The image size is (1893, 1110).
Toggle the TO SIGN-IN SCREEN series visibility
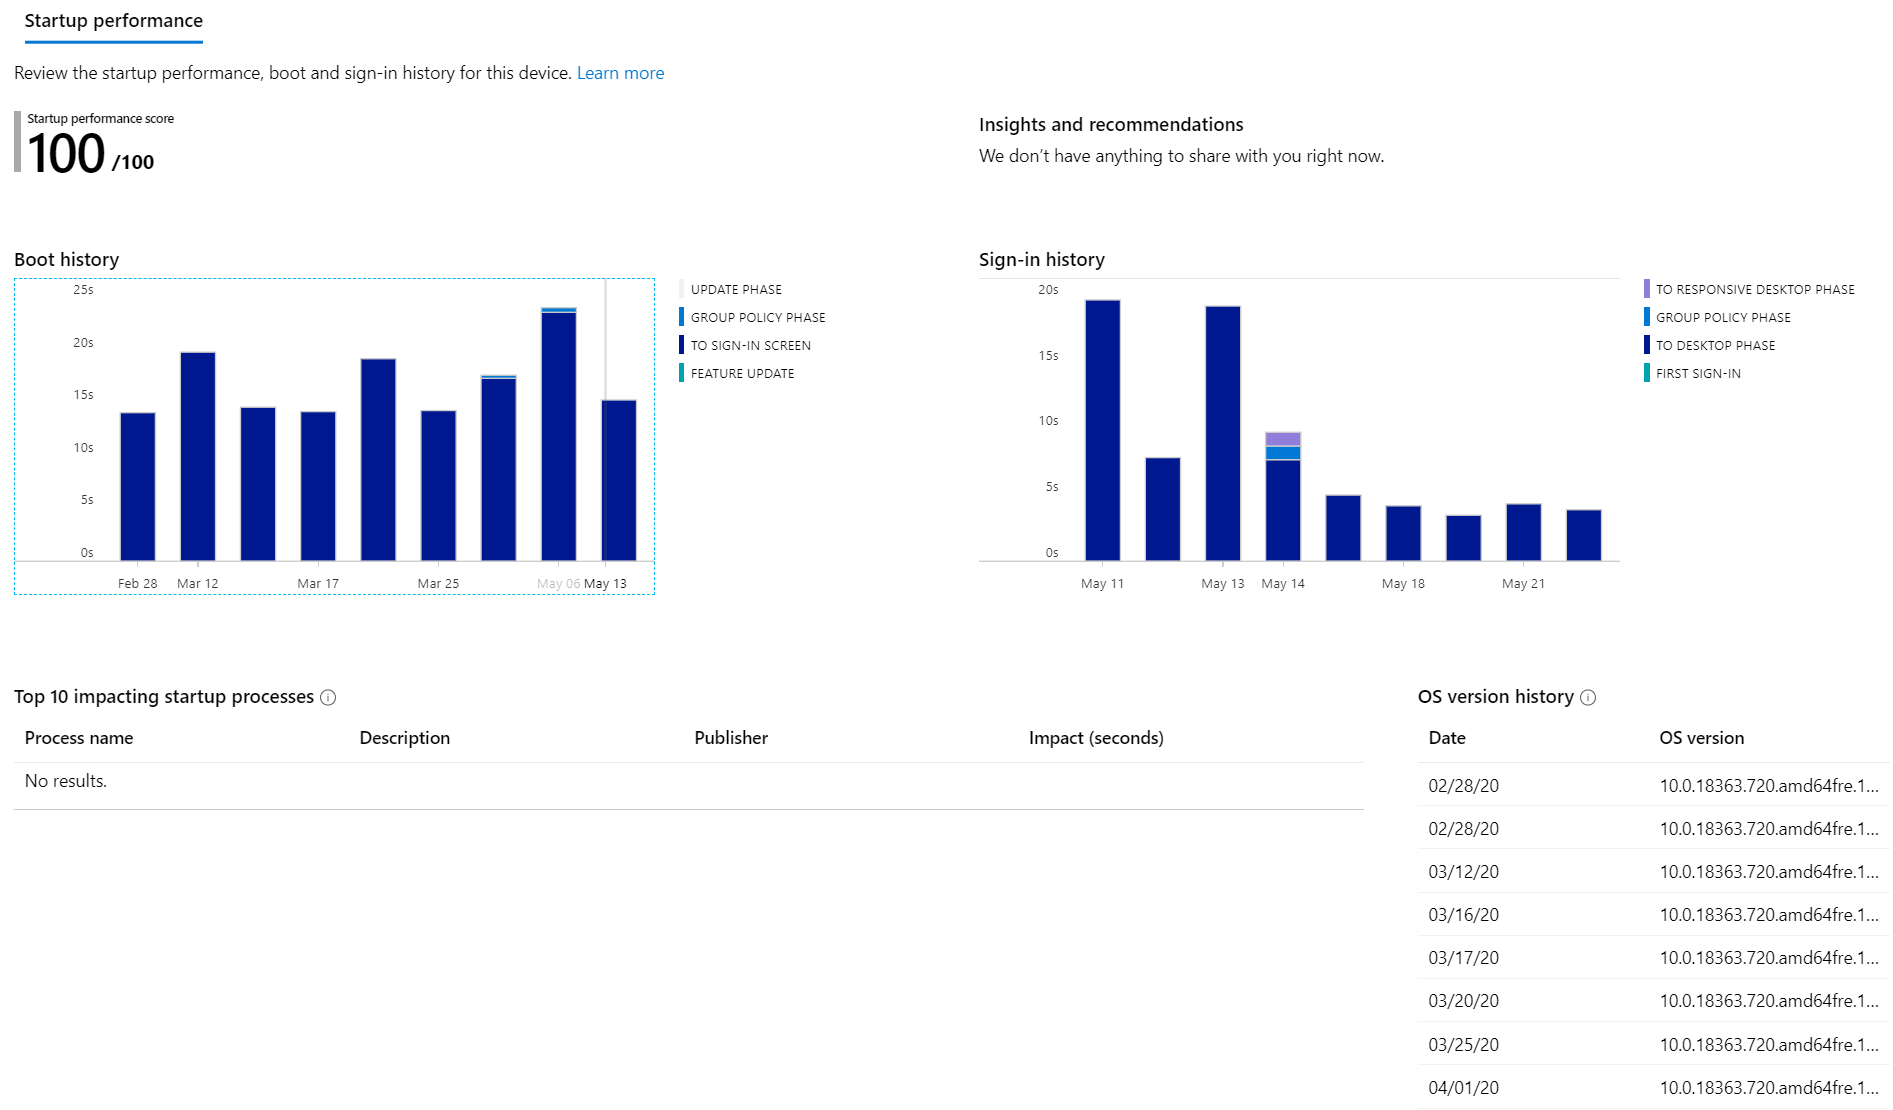tap(681, 345)
